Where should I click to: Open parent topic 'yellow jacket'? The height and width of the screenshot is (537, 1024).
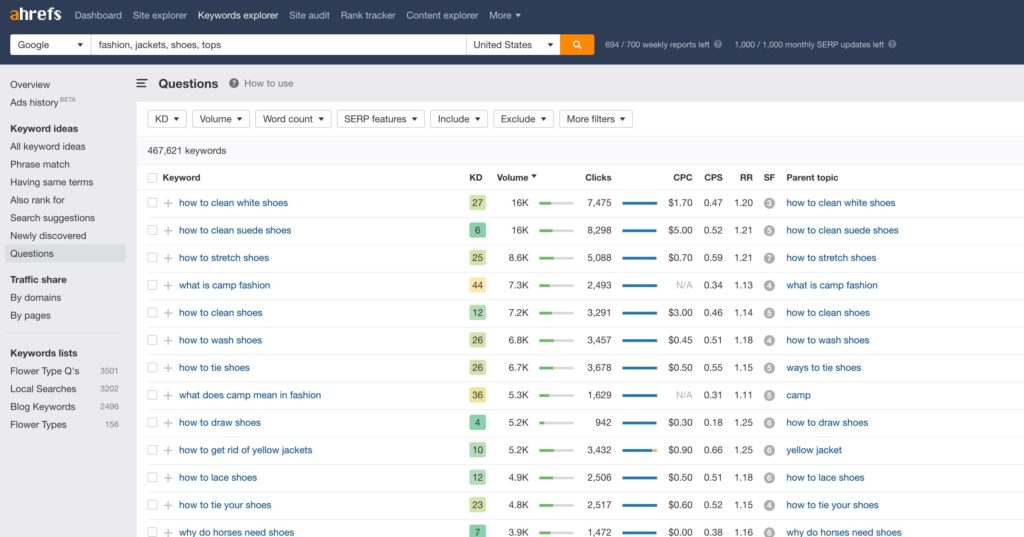(814, 449)
